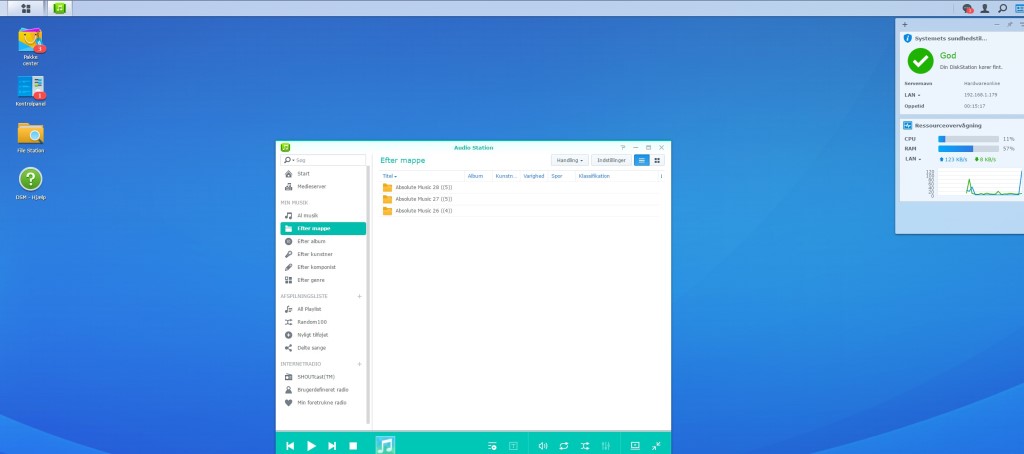Open Kontrolpanel desktop icon
Image resolution: width=1024 pixels, height=454 pixels.
(31, 91)
